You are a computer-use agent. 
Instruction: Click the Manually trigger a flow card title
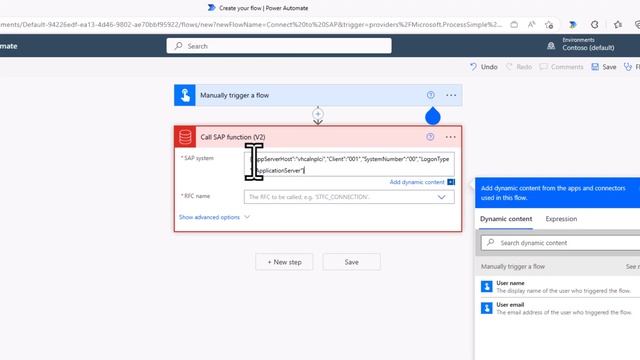(x=234, y=95)
